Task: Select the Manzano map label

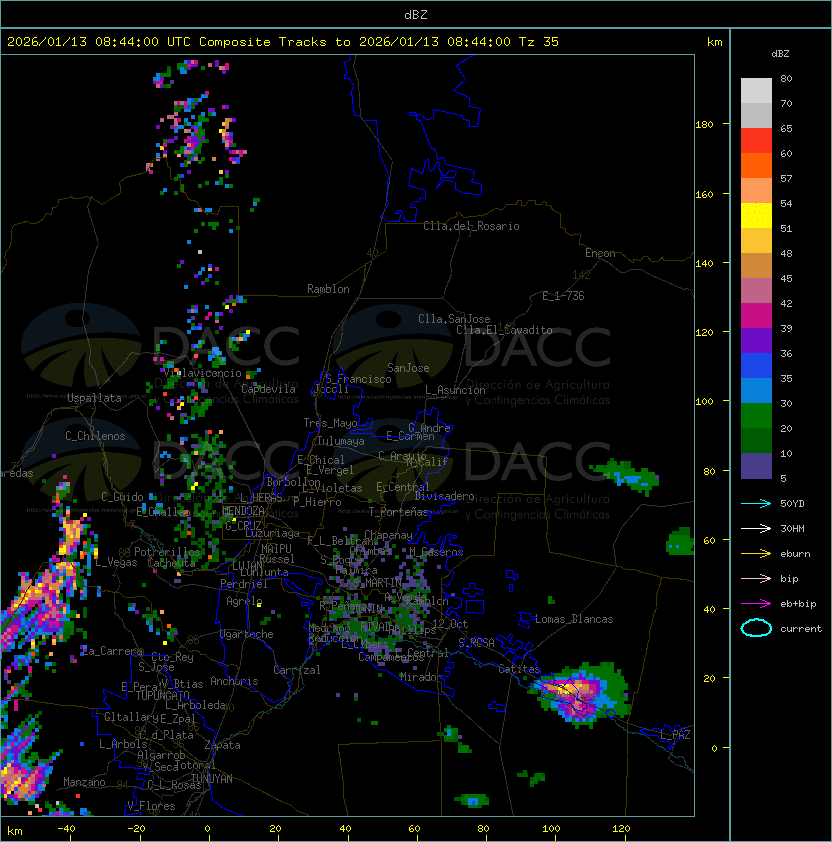Action: 84,782
